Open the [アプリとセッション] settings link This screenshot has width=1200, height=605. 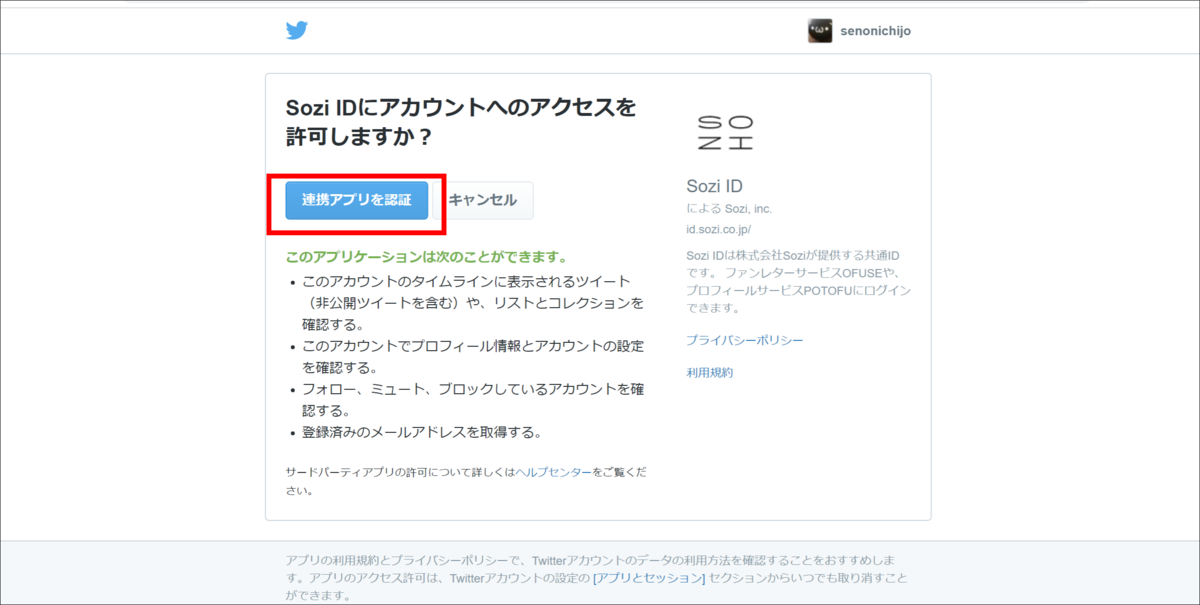[x=649, y=578]
